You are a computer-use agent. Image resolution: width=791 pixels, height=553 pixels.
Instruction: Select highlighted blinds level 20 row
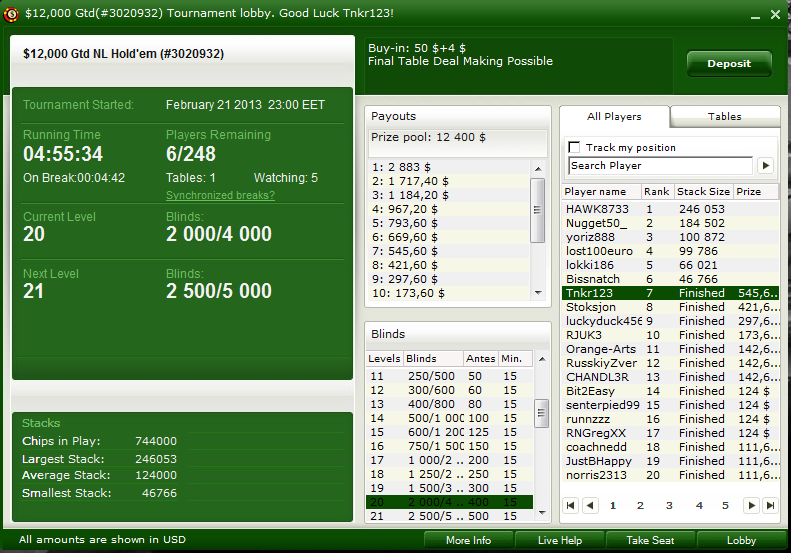(449, 502)
